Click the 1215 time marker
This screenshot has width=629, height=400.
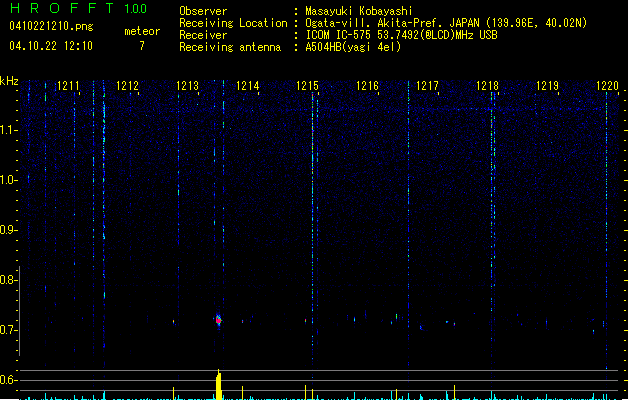307,86
